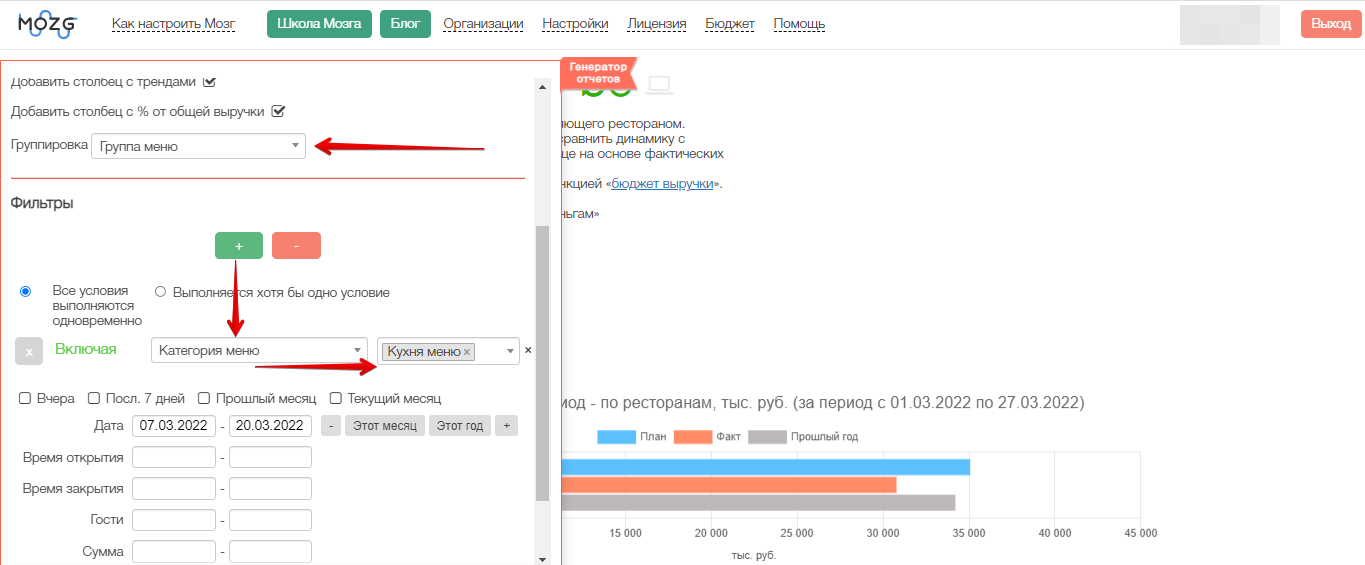Toggle 'Добавить столбец с % от общей выручки' checkbox
Screen dimensions: 1365x565
[x=279, y=112]
